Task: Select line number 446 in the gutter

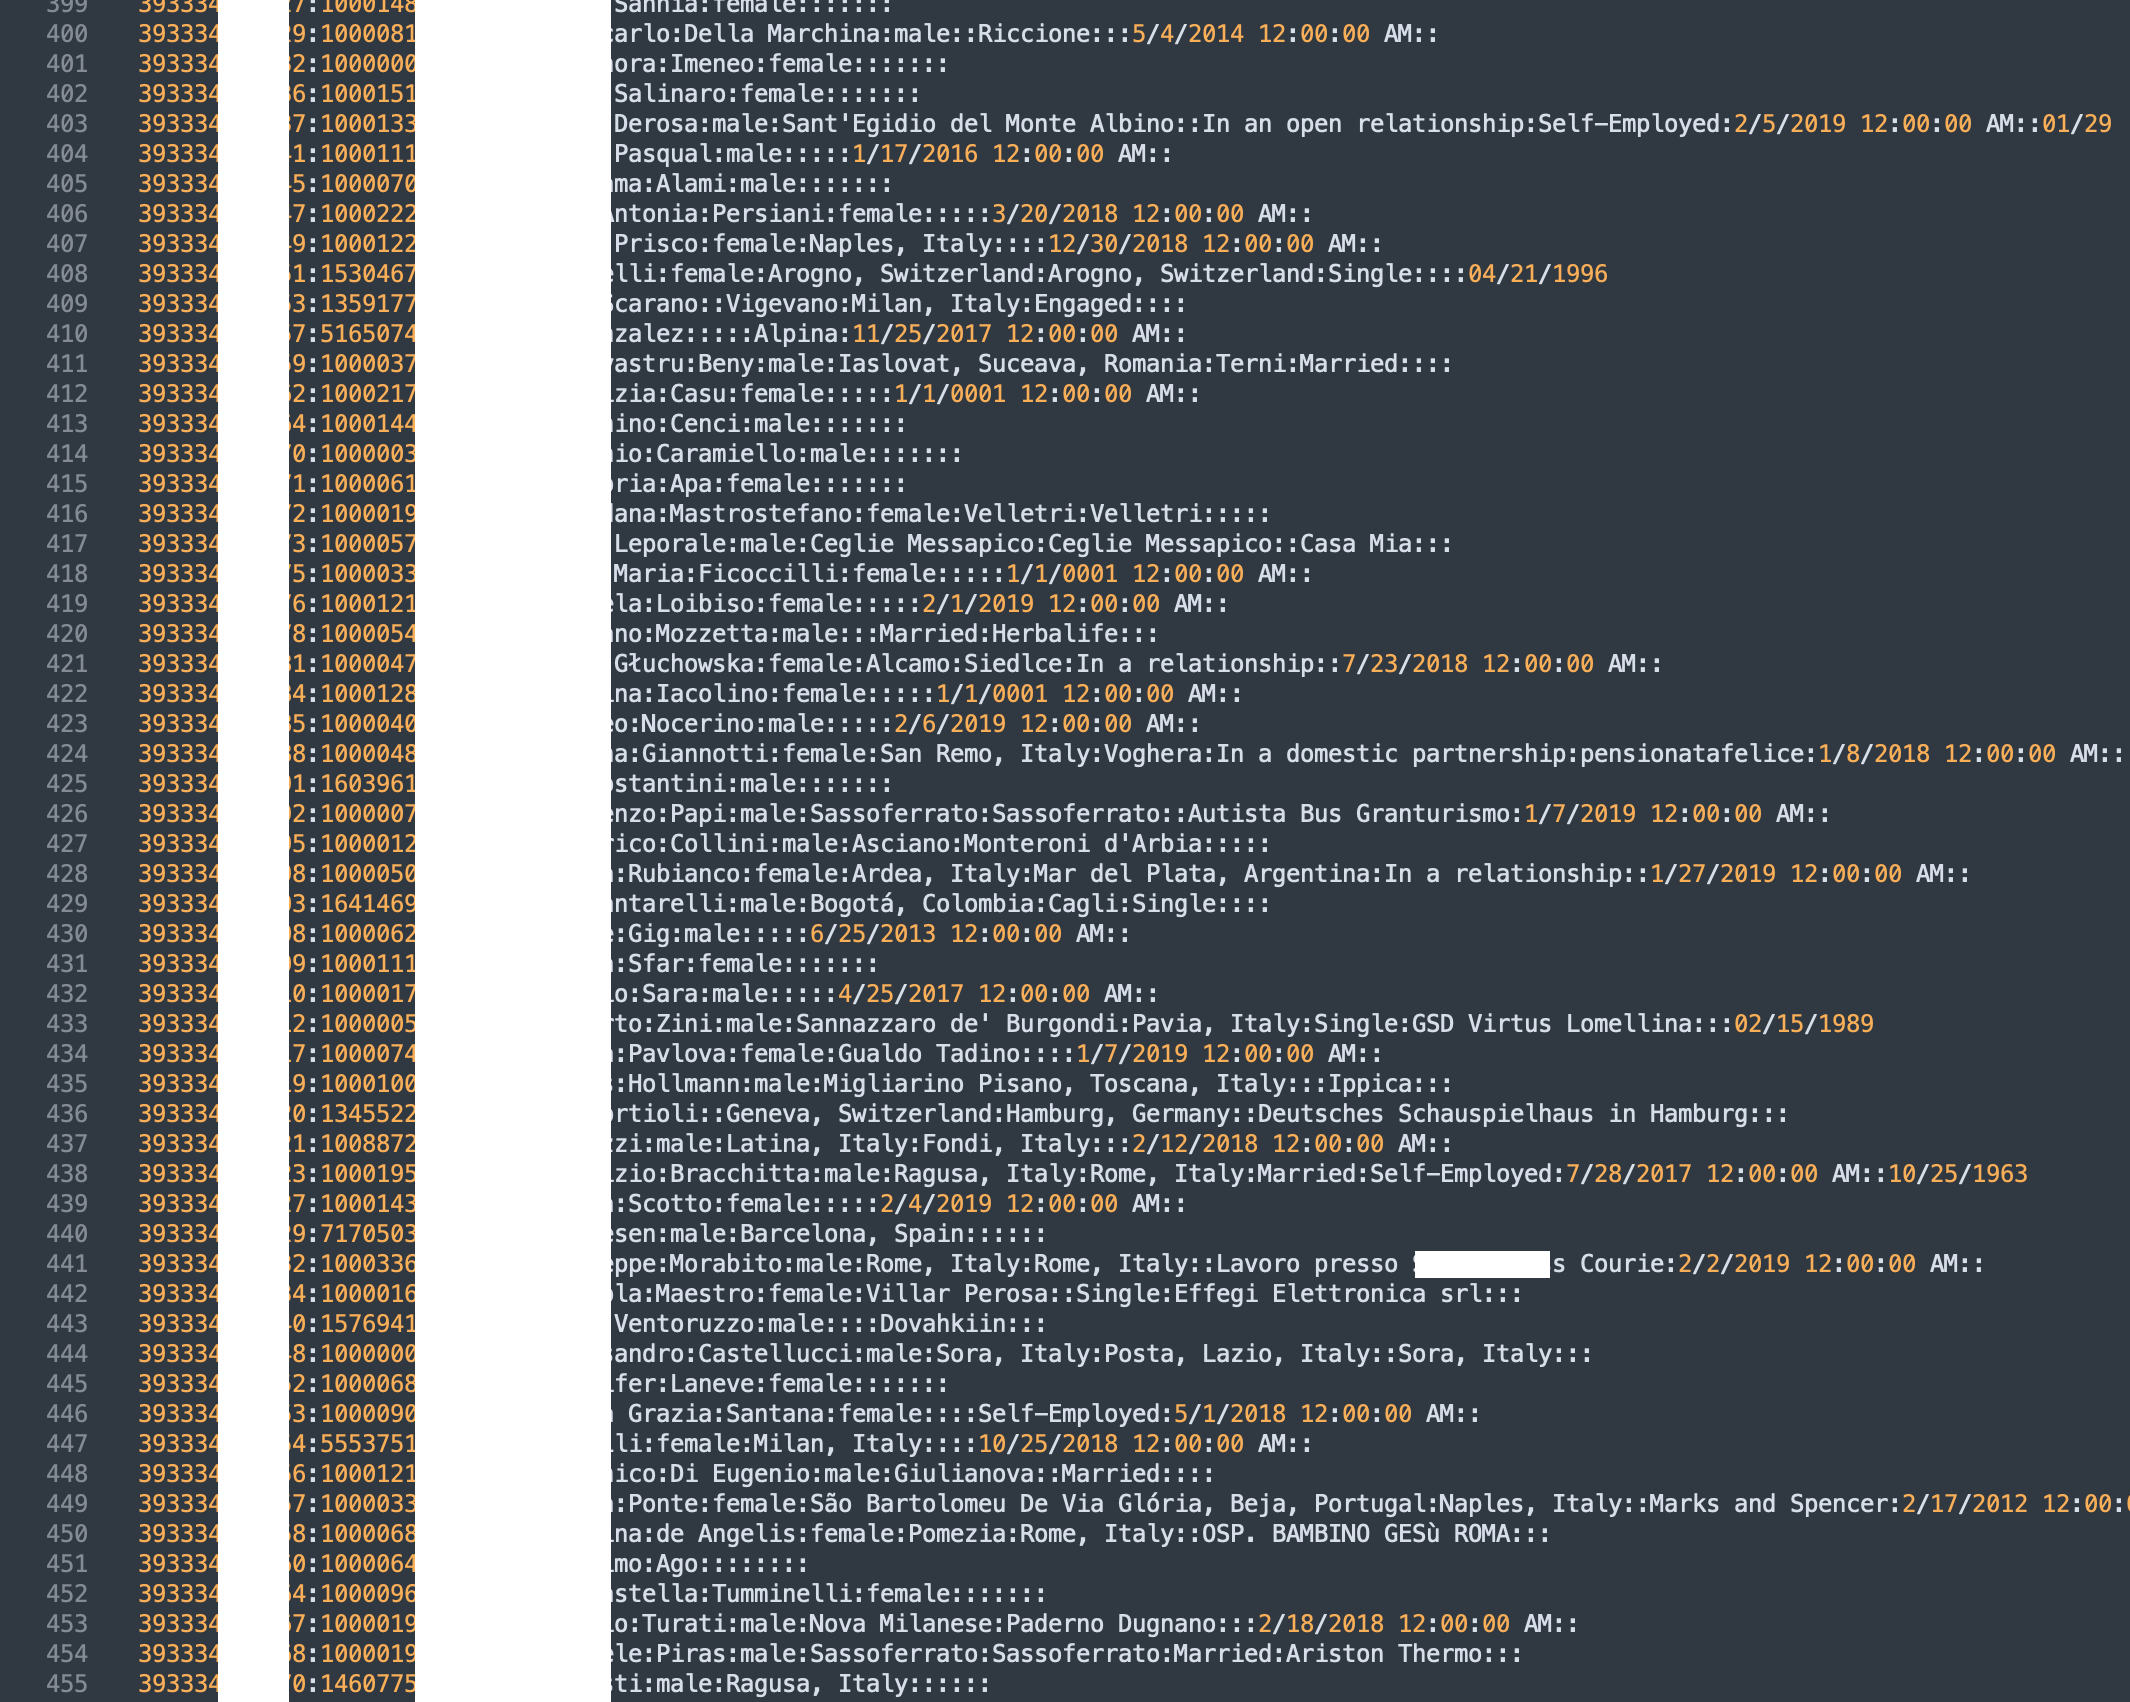Action: 67,1414
